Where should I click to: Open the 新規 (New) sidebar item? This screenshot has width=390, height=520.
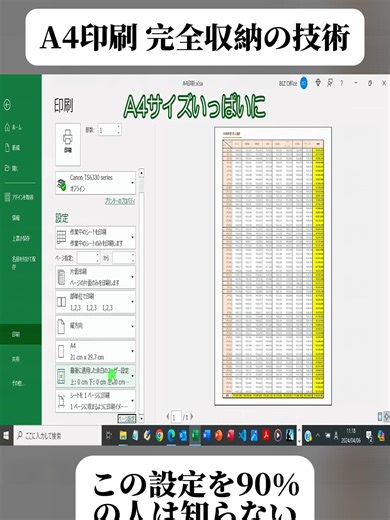(x=12, y=148)
